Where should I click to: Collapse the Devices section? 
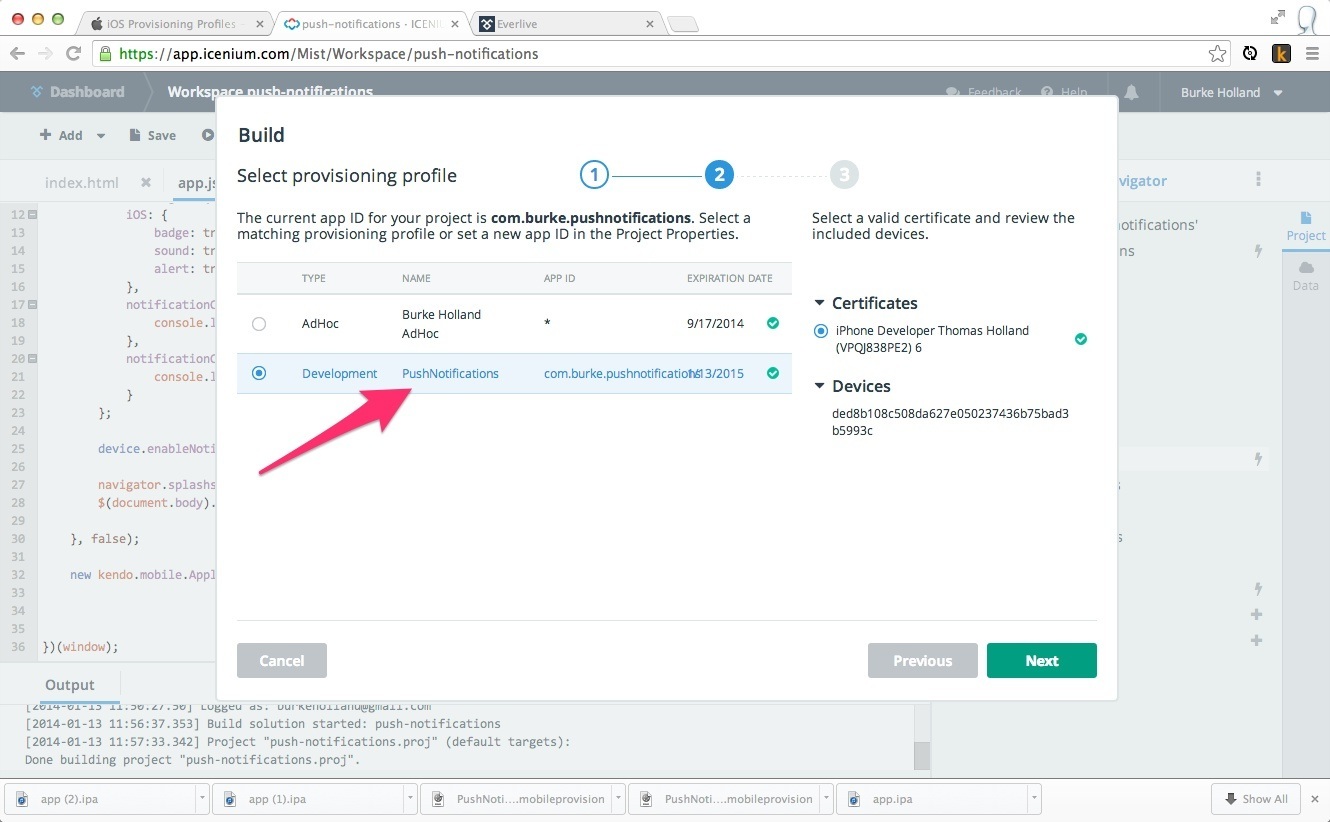tap(820, 386)
